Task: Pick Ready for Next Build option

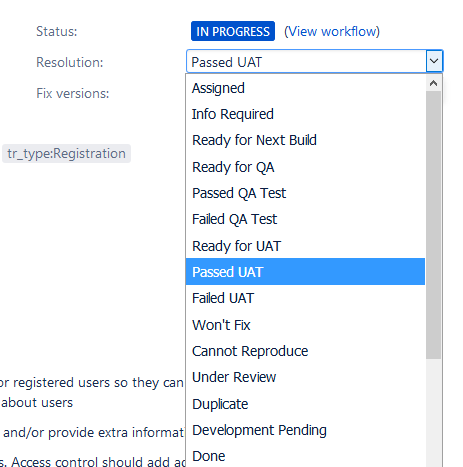Action: pos(305,140)
